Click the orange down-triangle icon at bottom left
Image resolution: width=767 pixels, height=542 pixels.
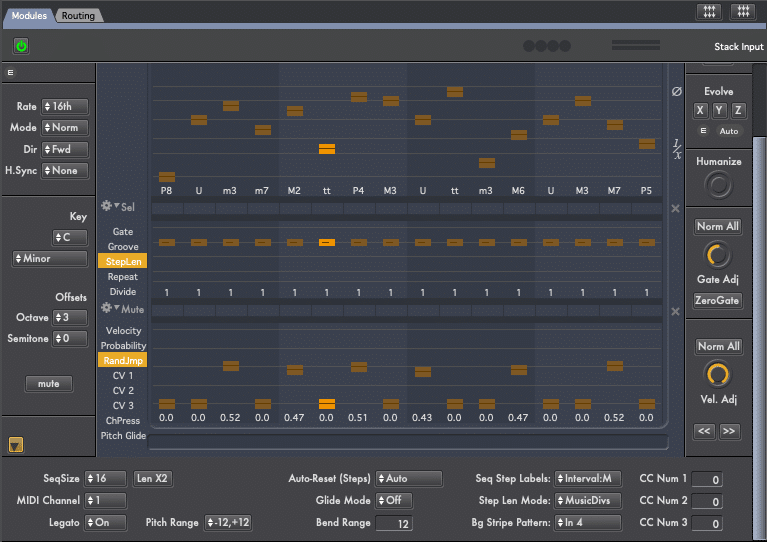[16, 445]
